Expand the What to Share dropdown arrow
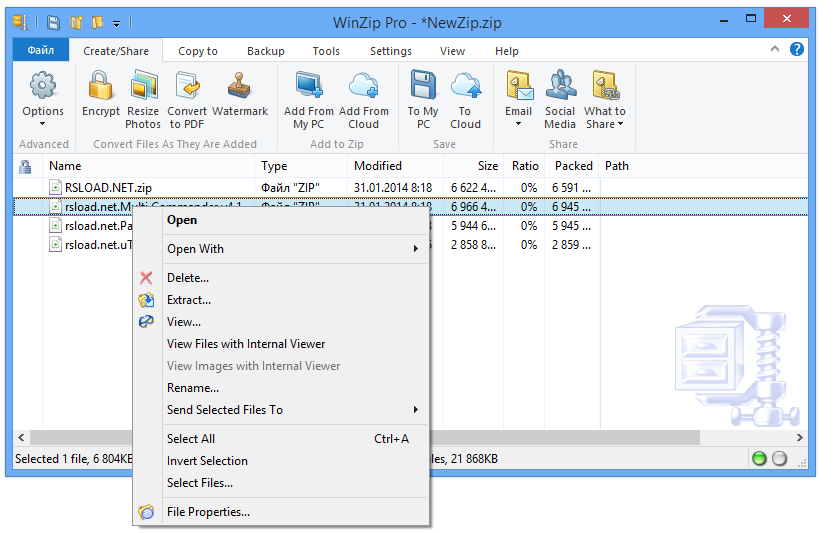Viewport: 834px width, 533px height. point(620,124)
